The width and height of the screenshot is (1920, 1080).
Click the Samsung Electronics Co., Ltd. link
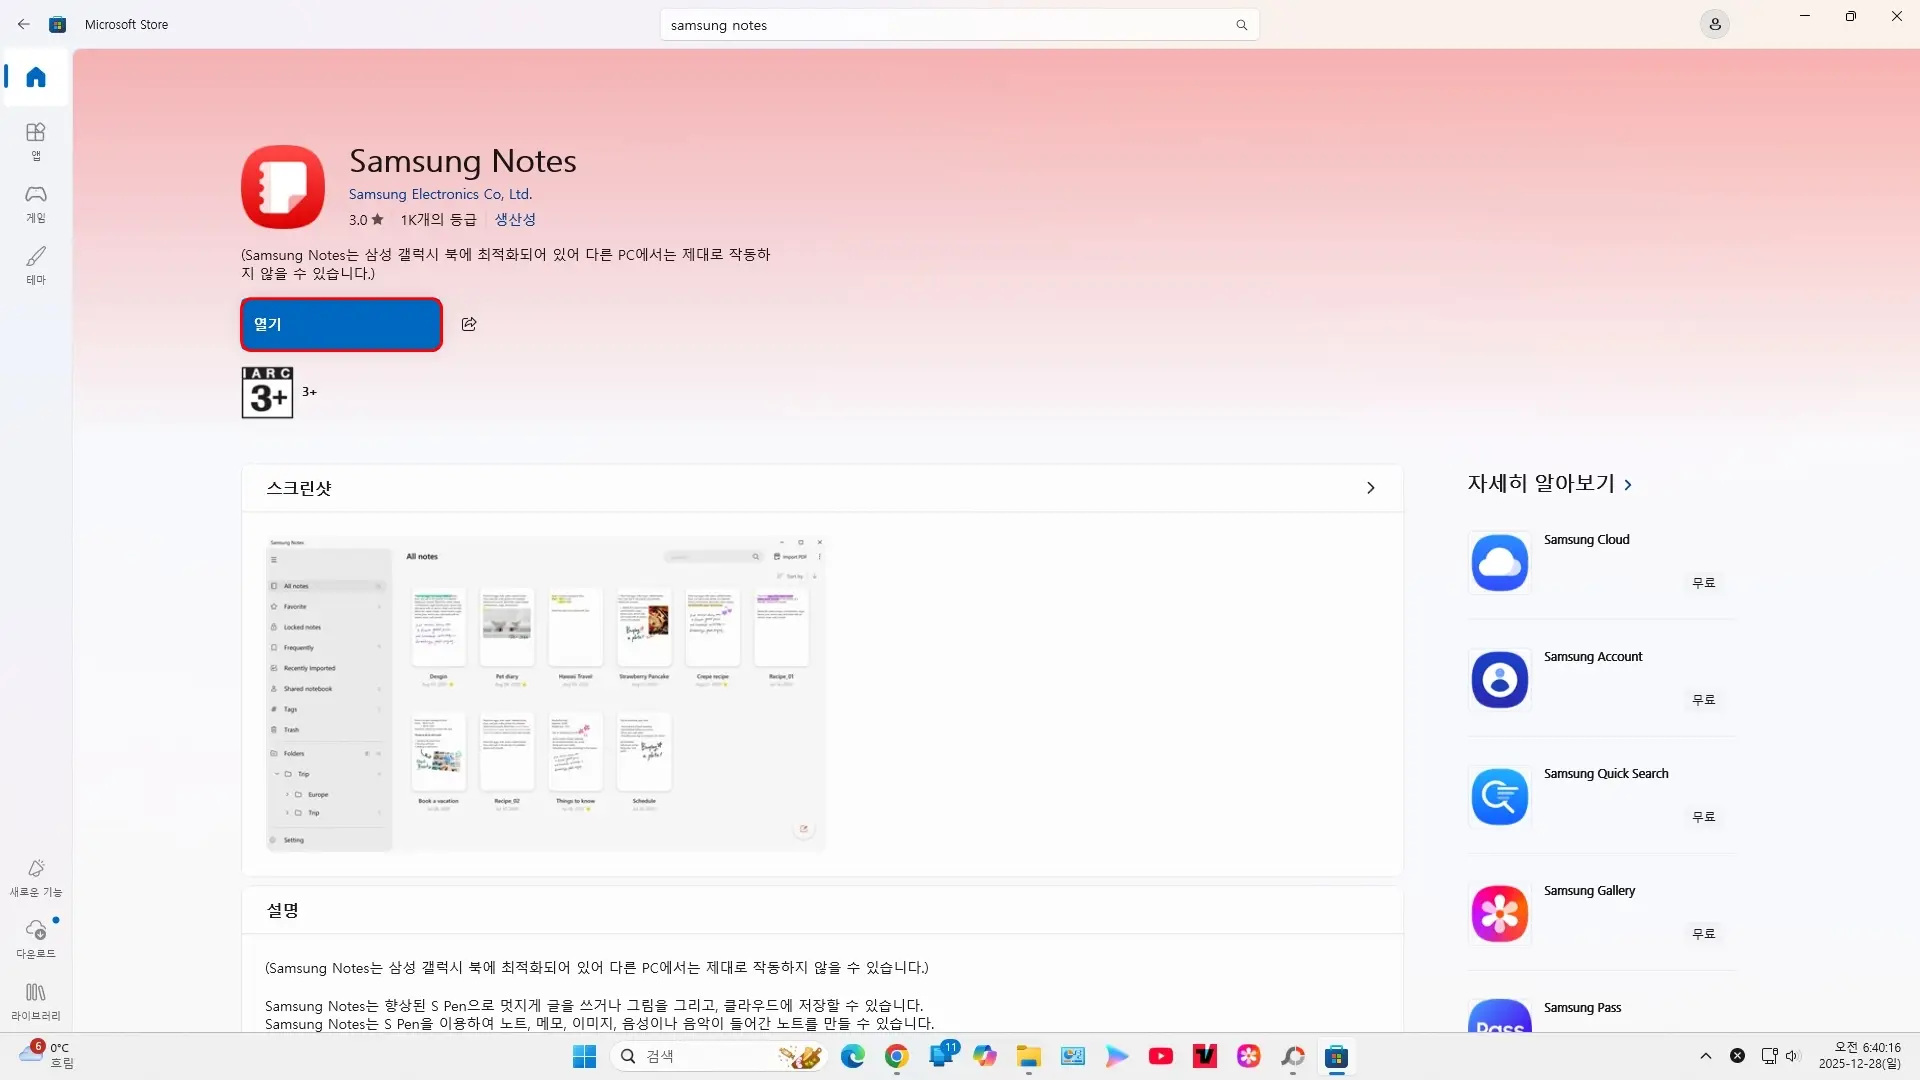[440, 193]
